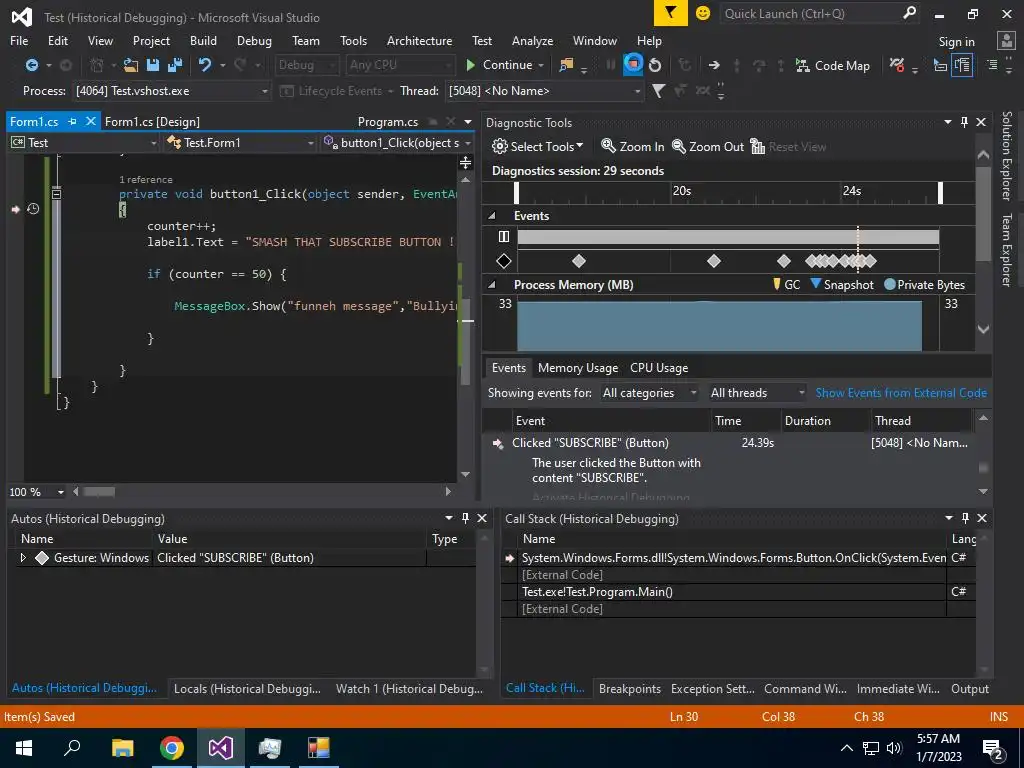Open the Process dropdown showing Test.vshost.exe

(x=171, y=91)
